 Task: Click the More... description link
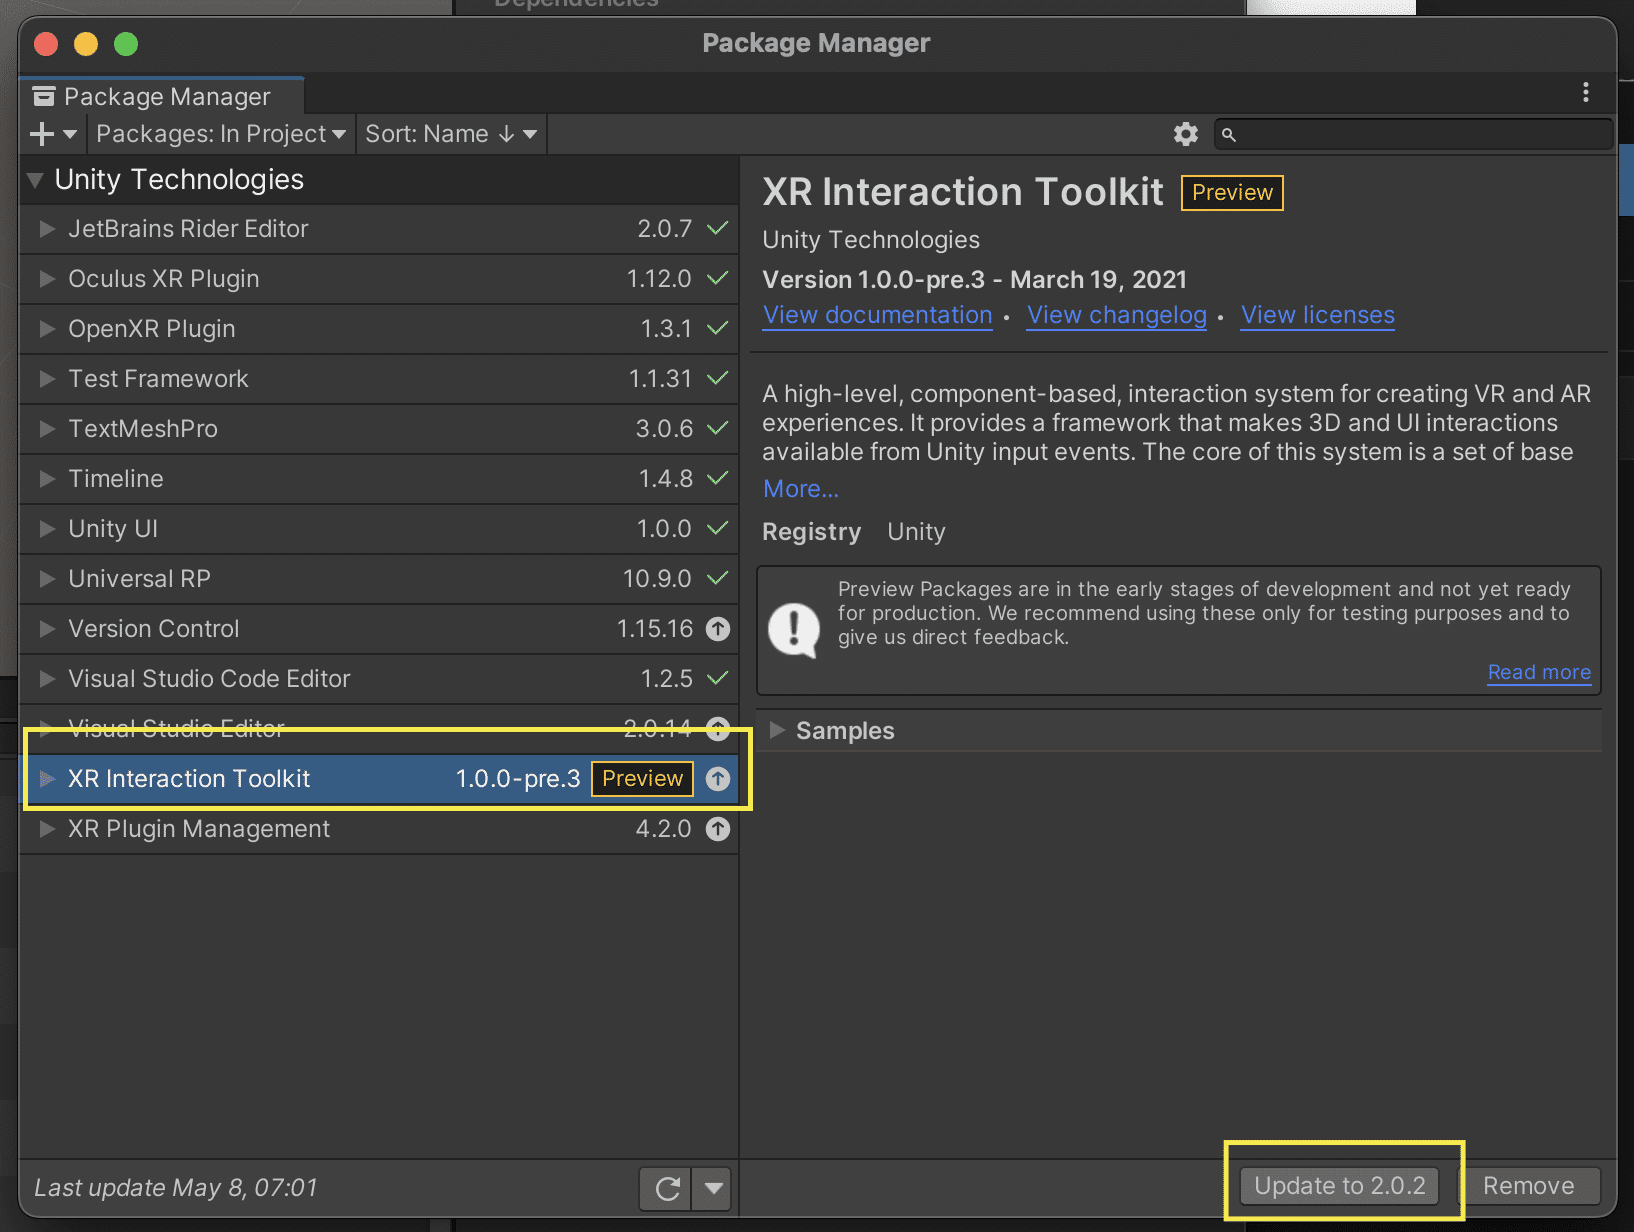[x=801, y=489]
